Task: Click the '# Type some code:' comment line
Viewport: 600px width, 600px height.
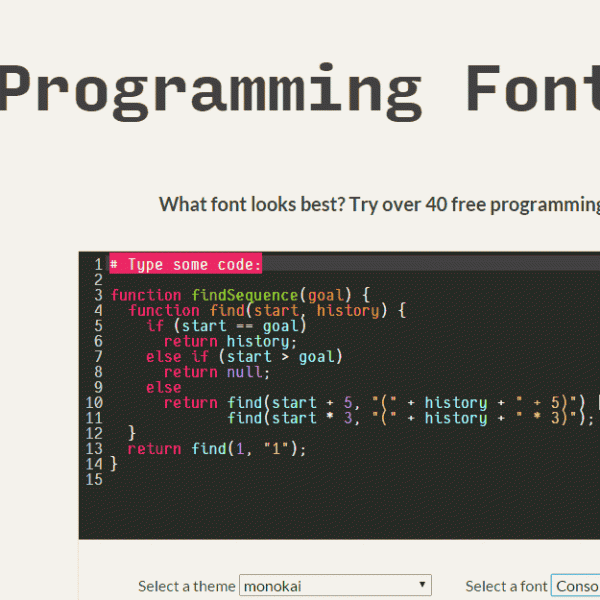Action: (186, 264)
